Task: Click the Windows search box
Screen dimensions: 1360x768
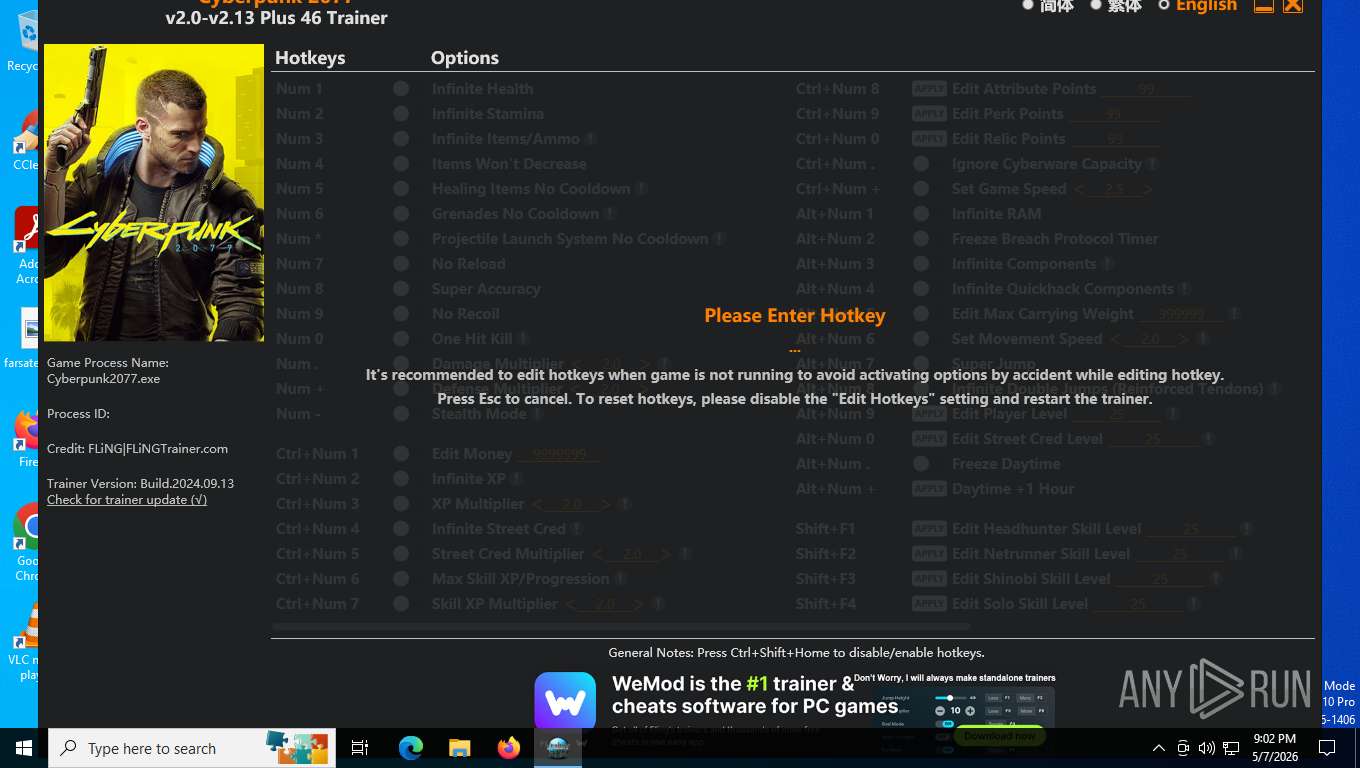Action: [192, 748]
